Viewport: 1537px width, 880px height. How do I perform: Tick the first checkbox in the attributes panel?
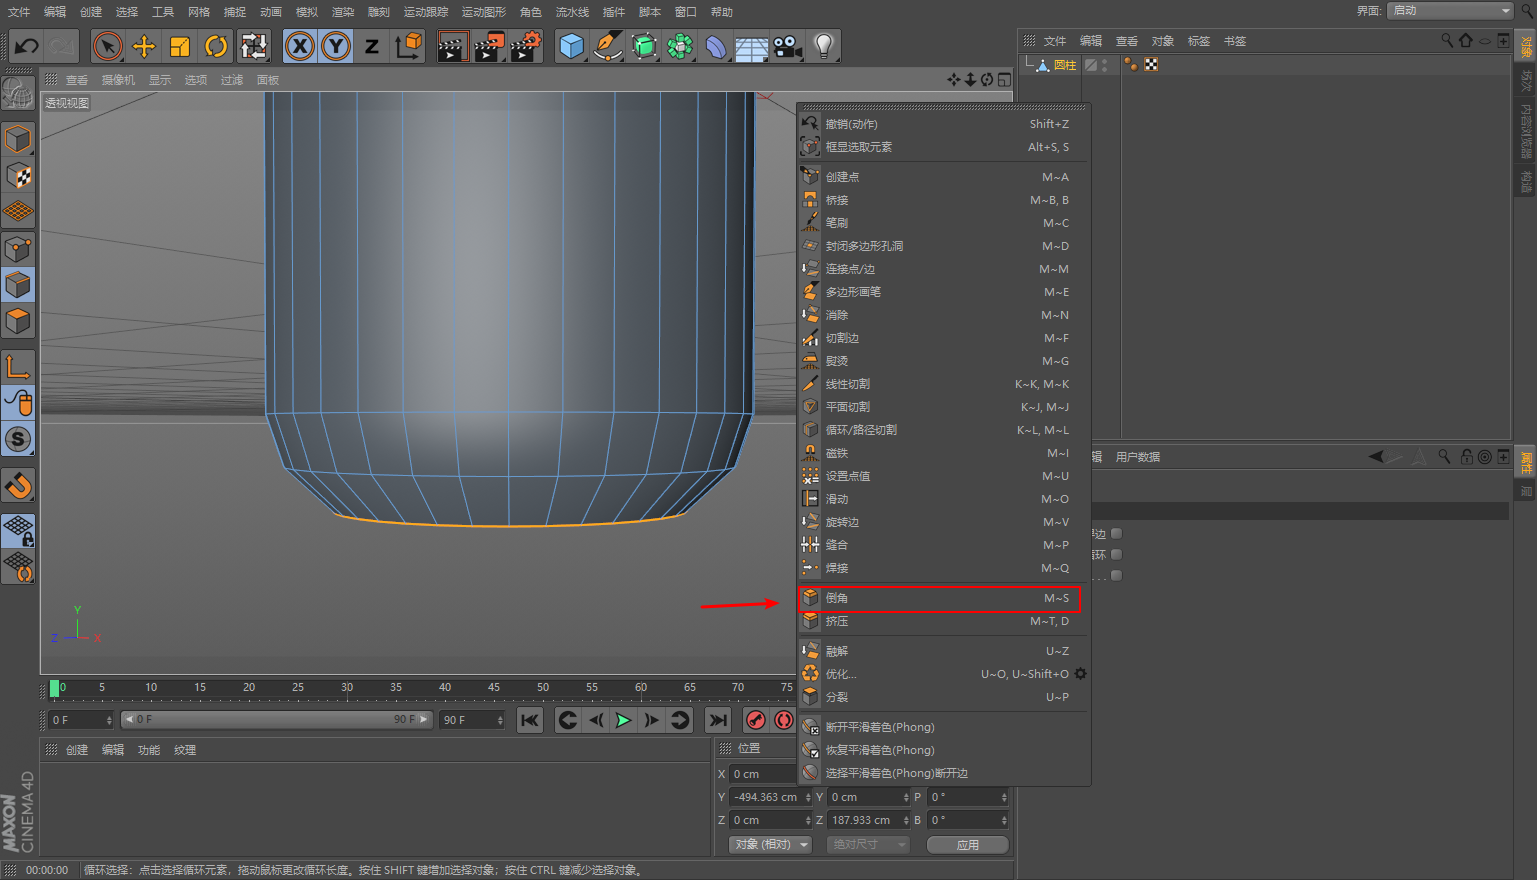(x=1117, y=534)
